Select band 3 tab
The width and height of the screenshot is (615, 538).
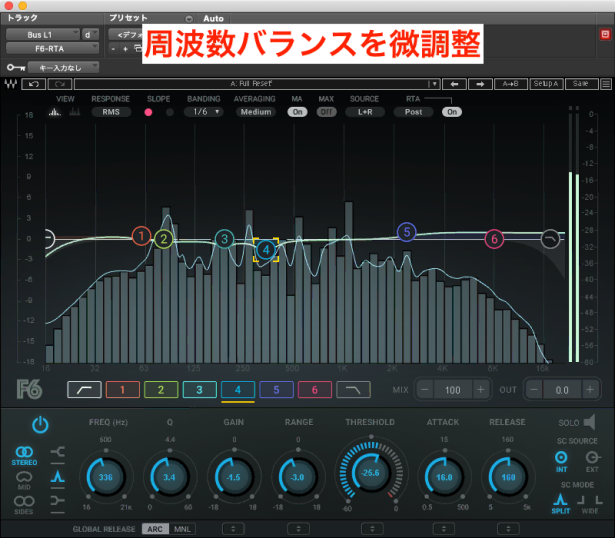pos(199,389)
